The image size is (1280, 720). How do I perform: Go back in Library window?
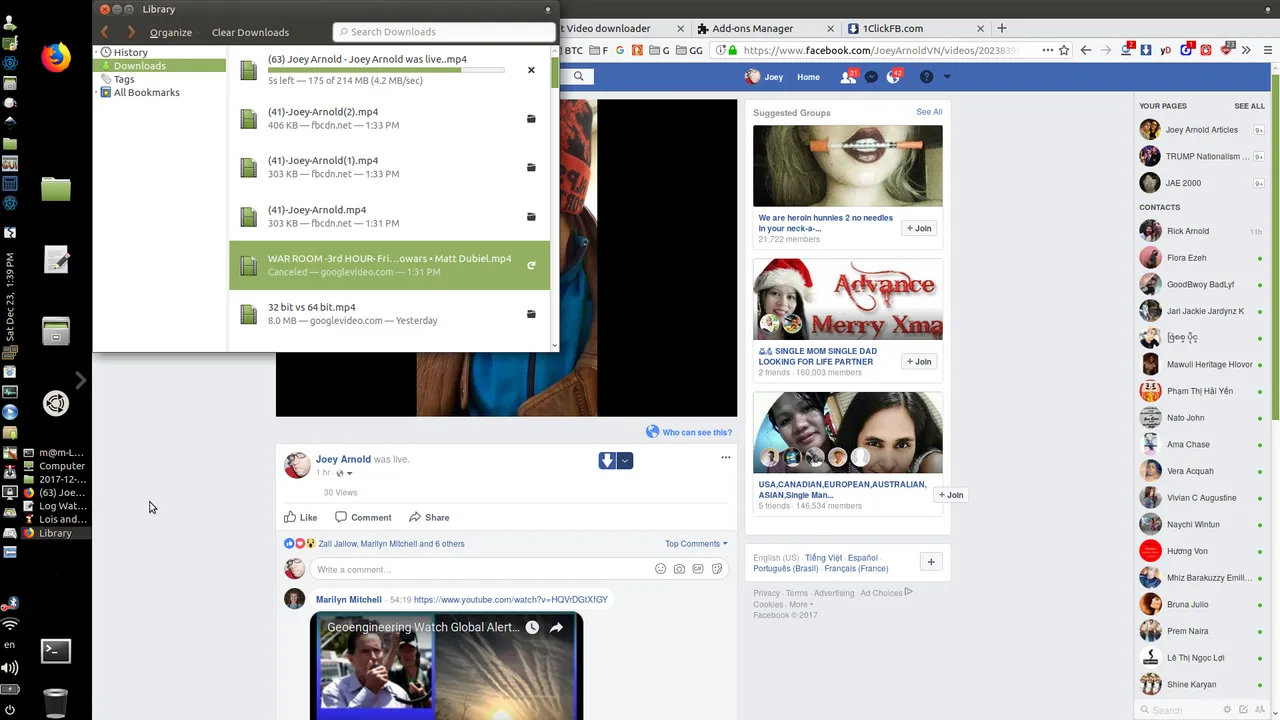[x=105, y=32]
